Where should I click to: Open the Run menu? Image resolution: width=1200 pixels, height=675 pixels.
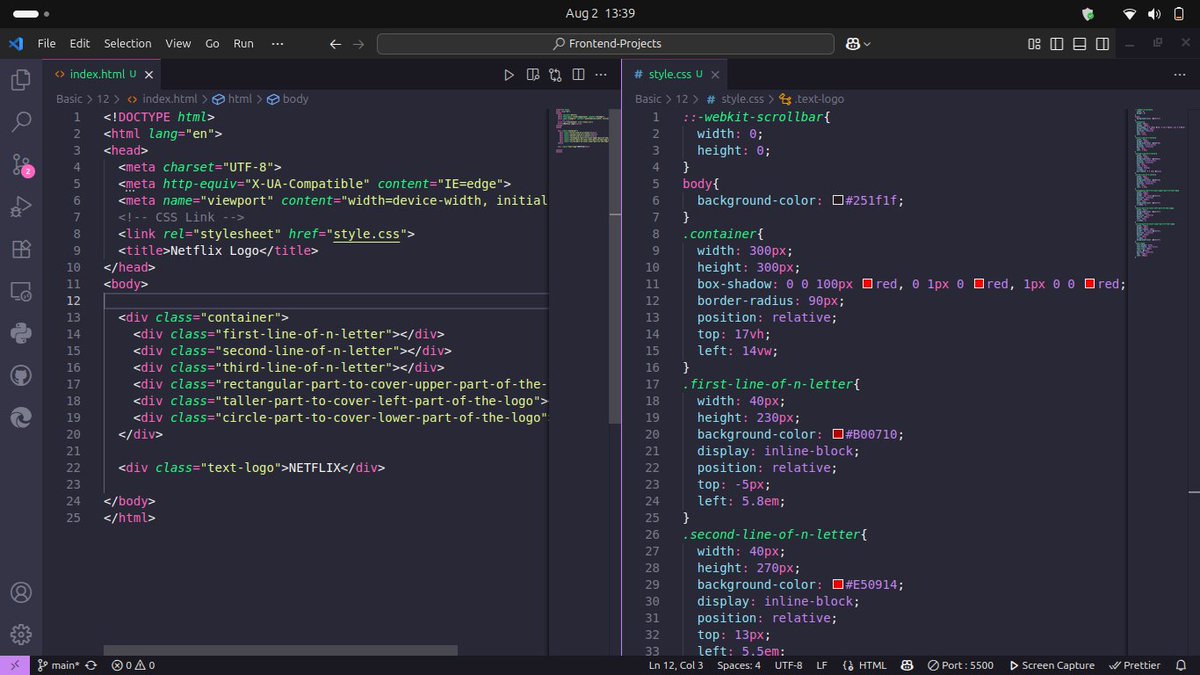(243, 44)
